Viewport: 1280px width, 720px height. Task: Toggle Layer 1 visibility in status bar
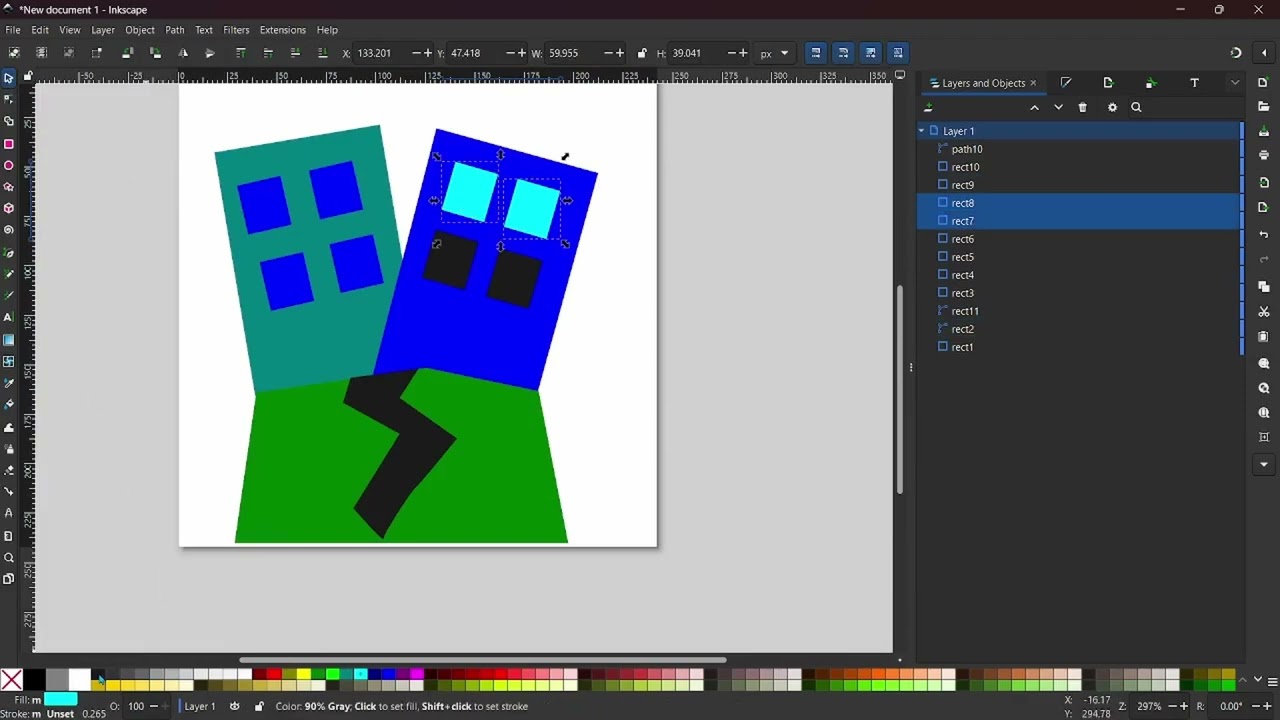[x=235, y=706]
